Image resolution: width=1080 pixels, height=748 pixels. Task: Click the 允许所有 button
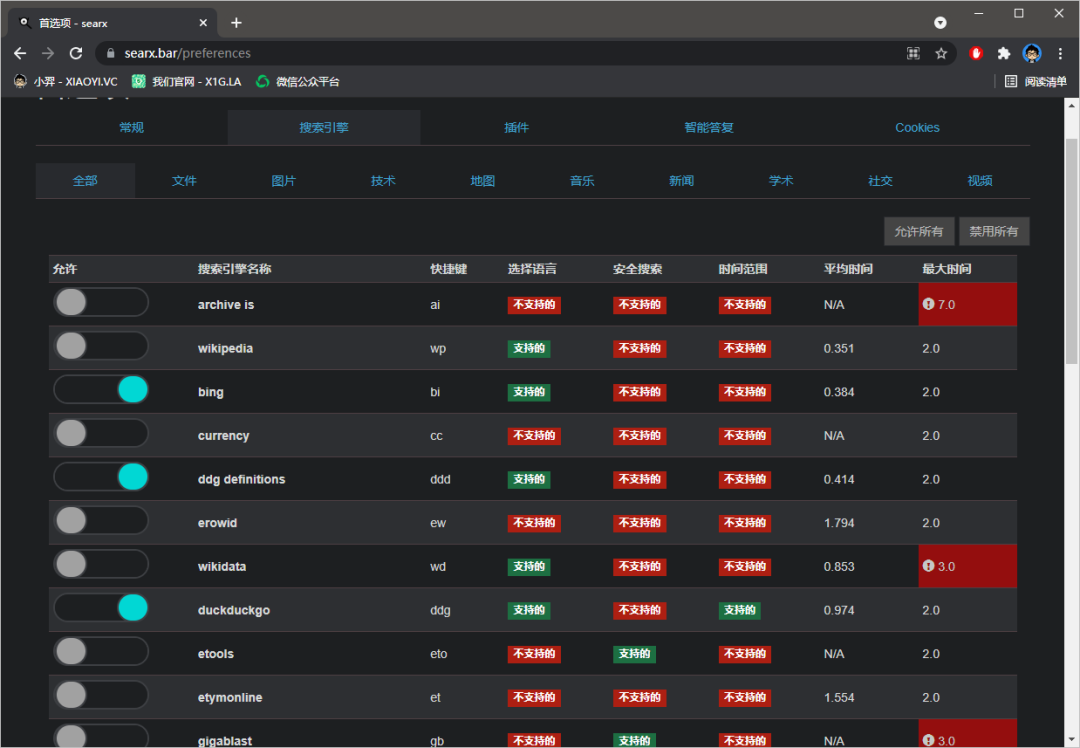[x=919, y=231]
